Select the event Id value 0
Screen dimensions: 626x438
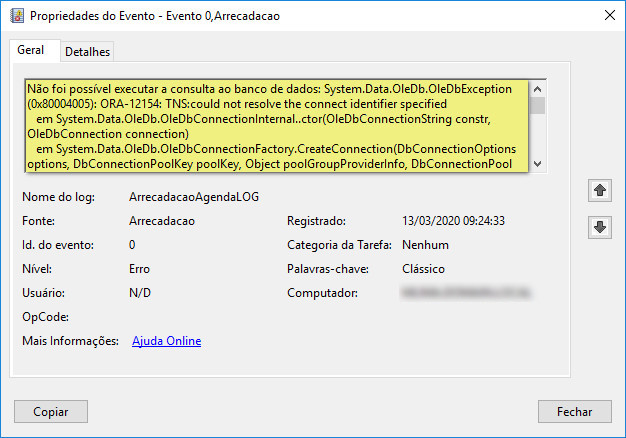coord(132,245)
